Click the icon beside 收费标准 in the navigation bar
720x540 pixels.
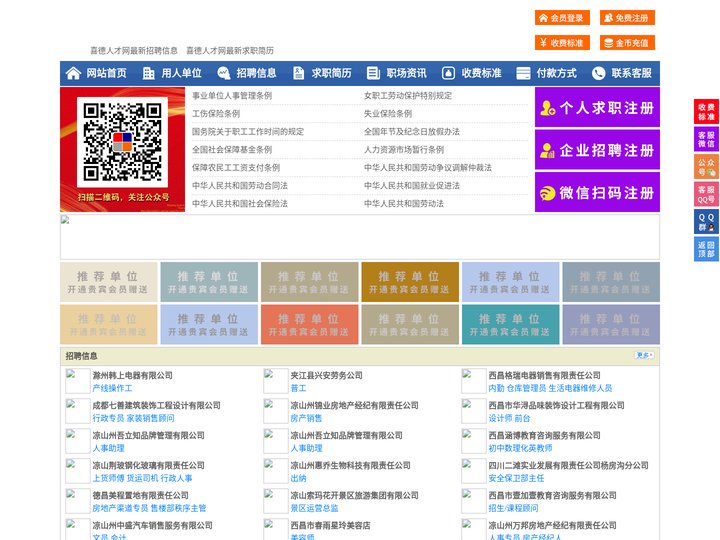pyautogui.click(x=448, y=73)
